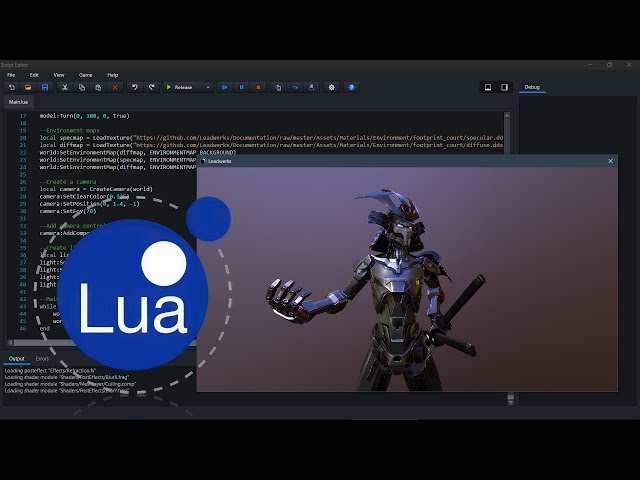Open the View menu

coord(59,75)
